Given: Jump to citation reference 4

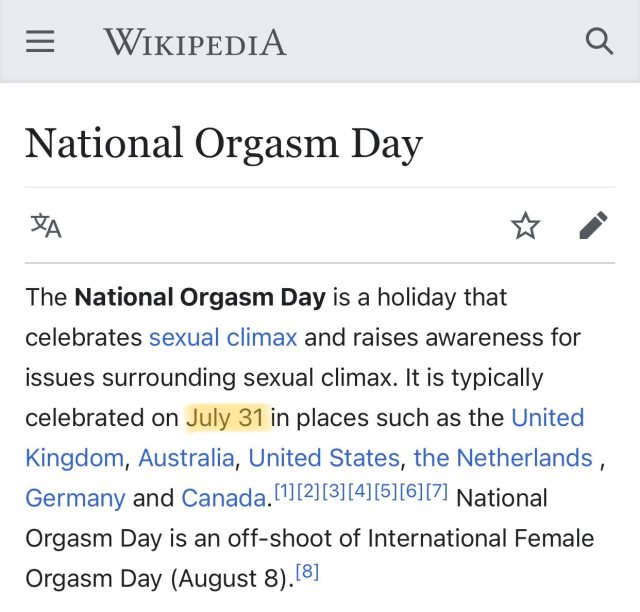Looking at the screenshot, I should pyautogui.click(x=360, y=492).
